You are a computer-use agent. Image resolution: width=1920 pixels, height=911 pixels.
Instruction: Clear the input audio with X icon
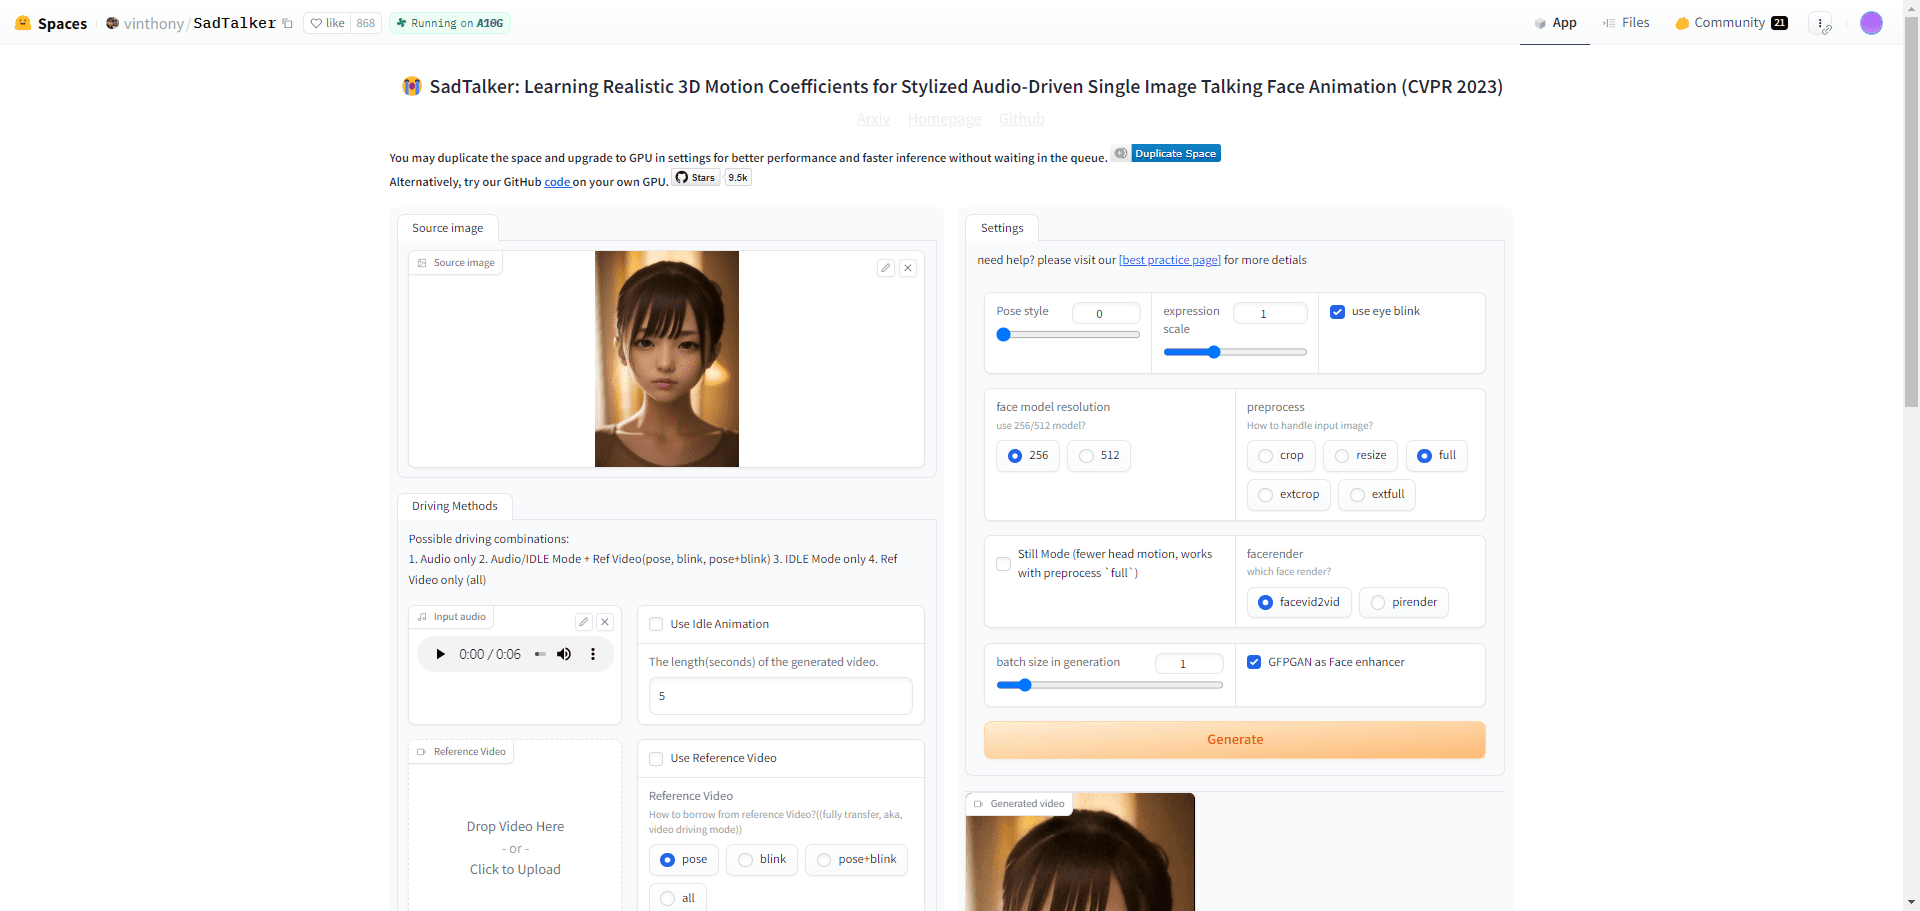[x=605, y=622]
